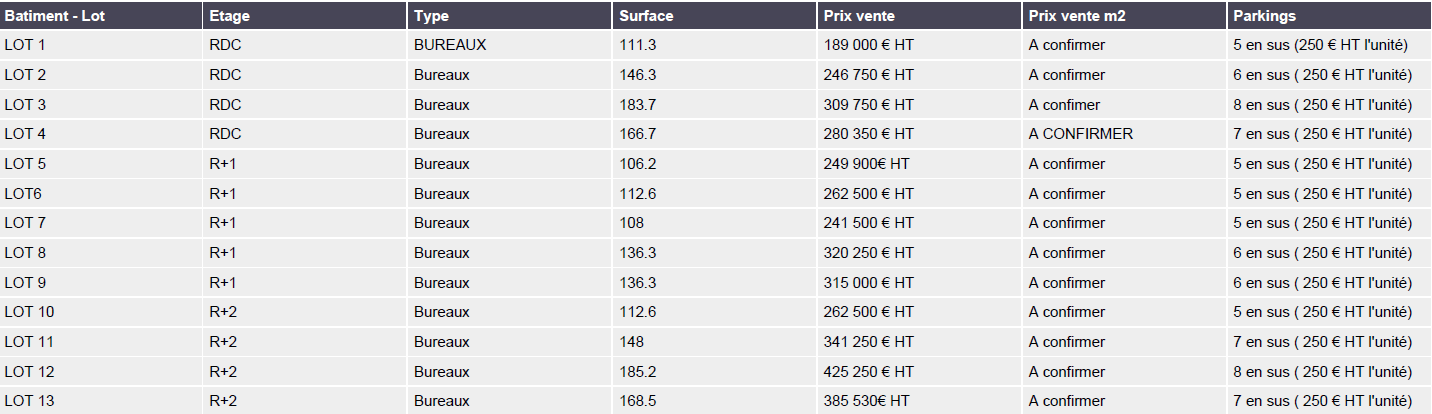Click the LOT6 row label
1432x414 pixels.
pos(23,193)
